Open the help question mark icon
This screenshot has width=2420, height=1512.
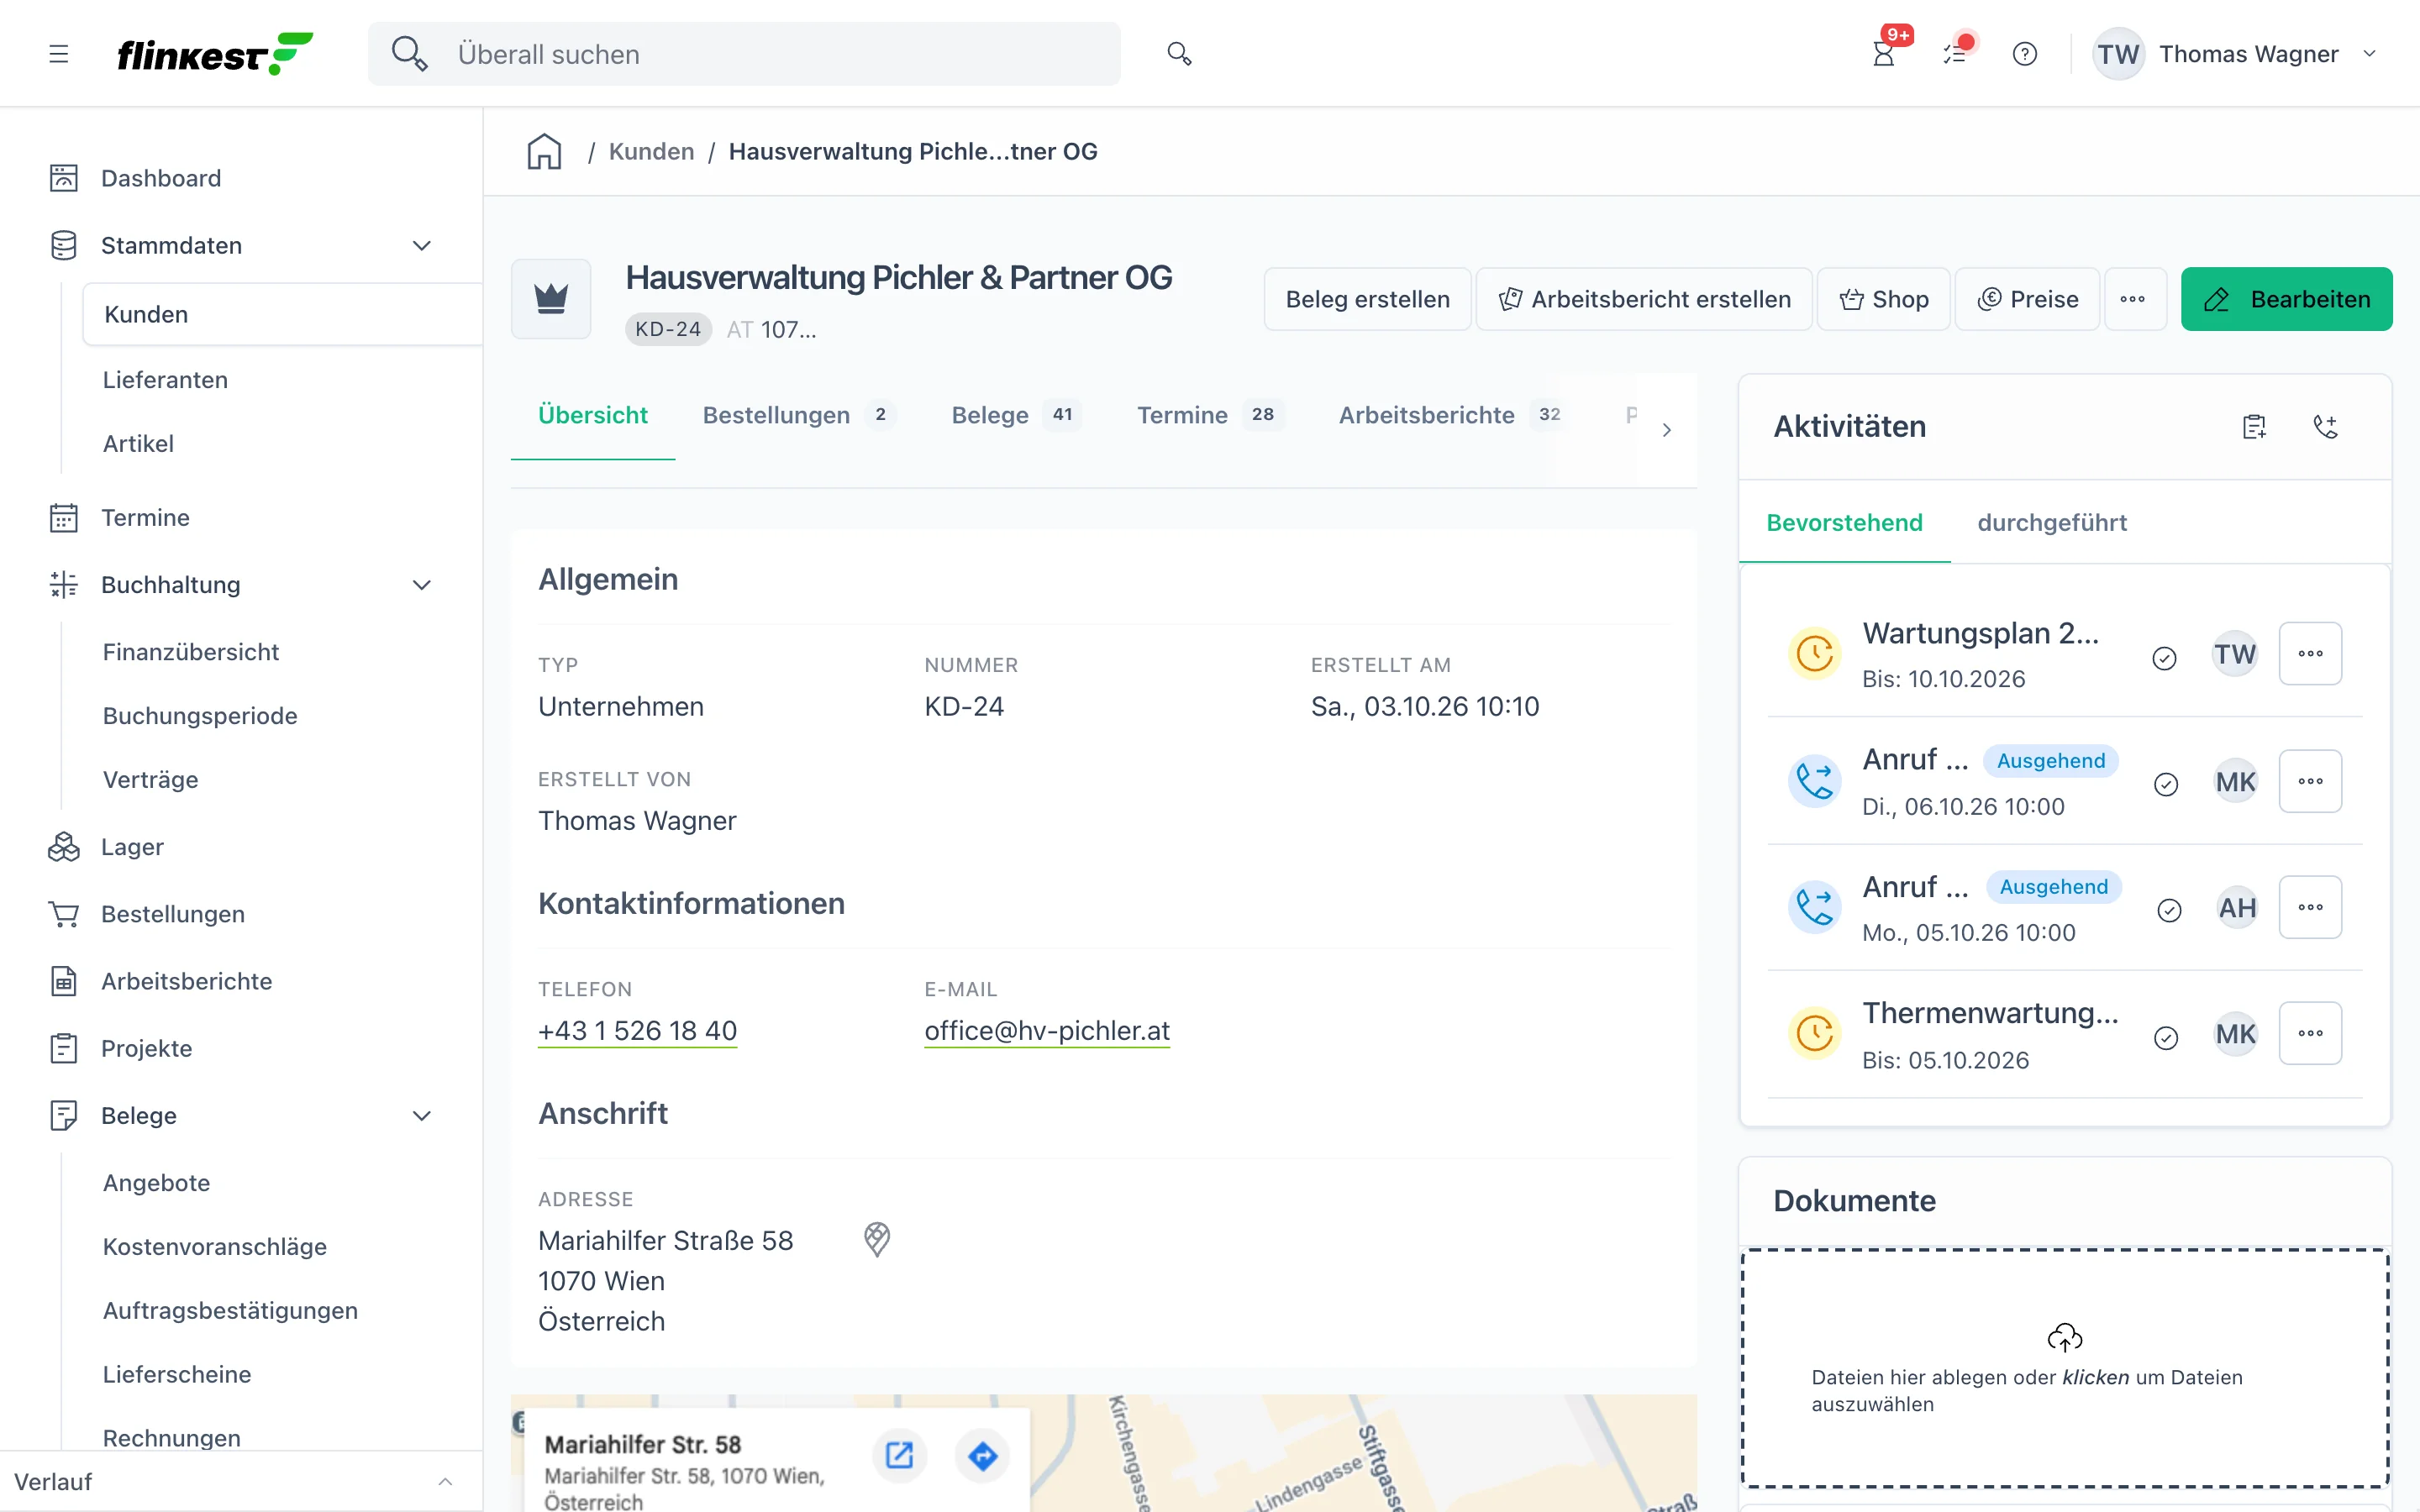[x=2025, y=54]
